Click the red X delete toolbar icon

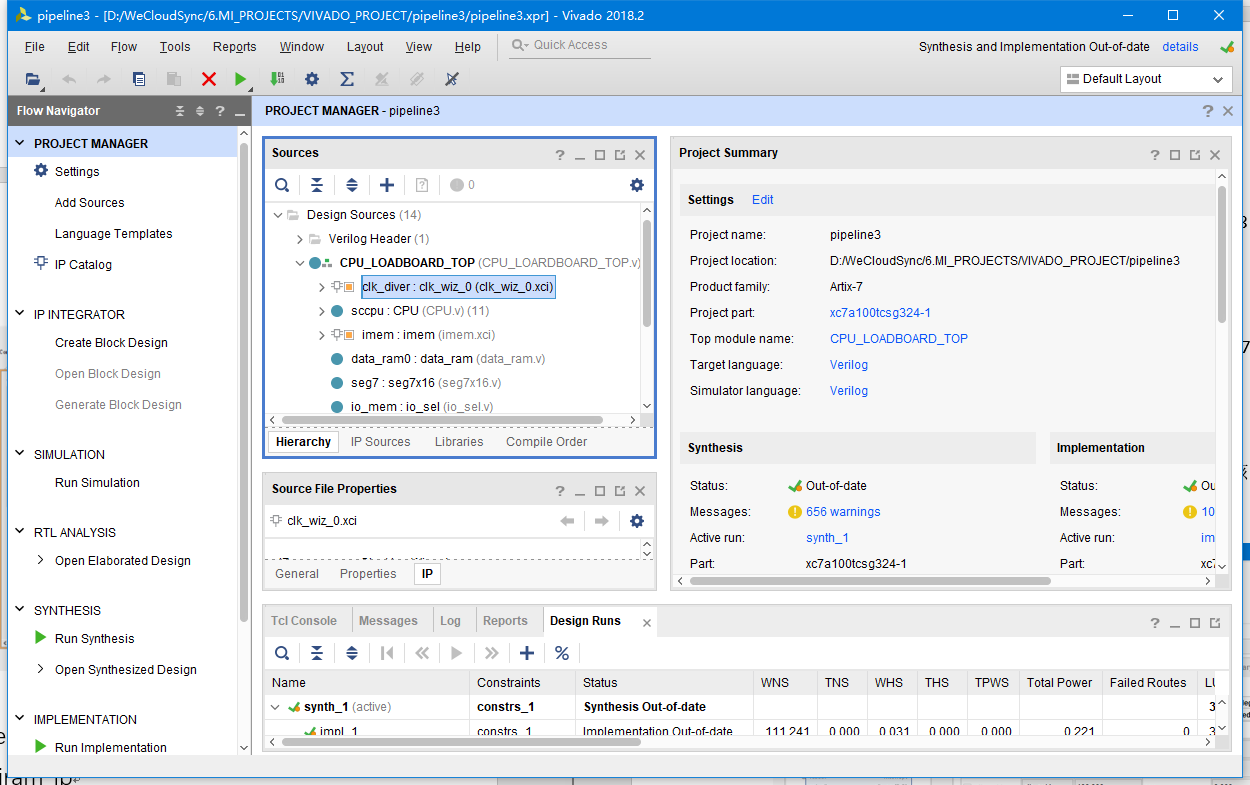208,79
